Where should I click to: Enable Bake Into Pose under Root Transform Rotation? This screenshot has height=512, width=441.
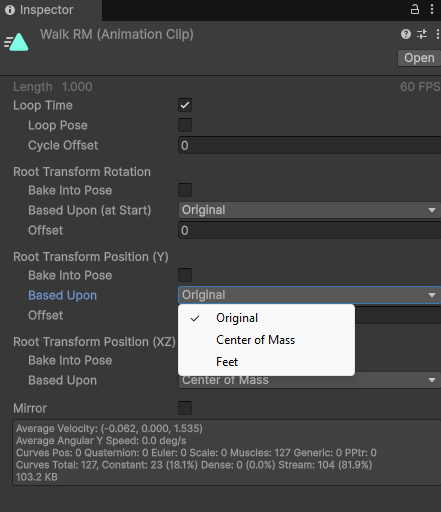pos(185,190)
